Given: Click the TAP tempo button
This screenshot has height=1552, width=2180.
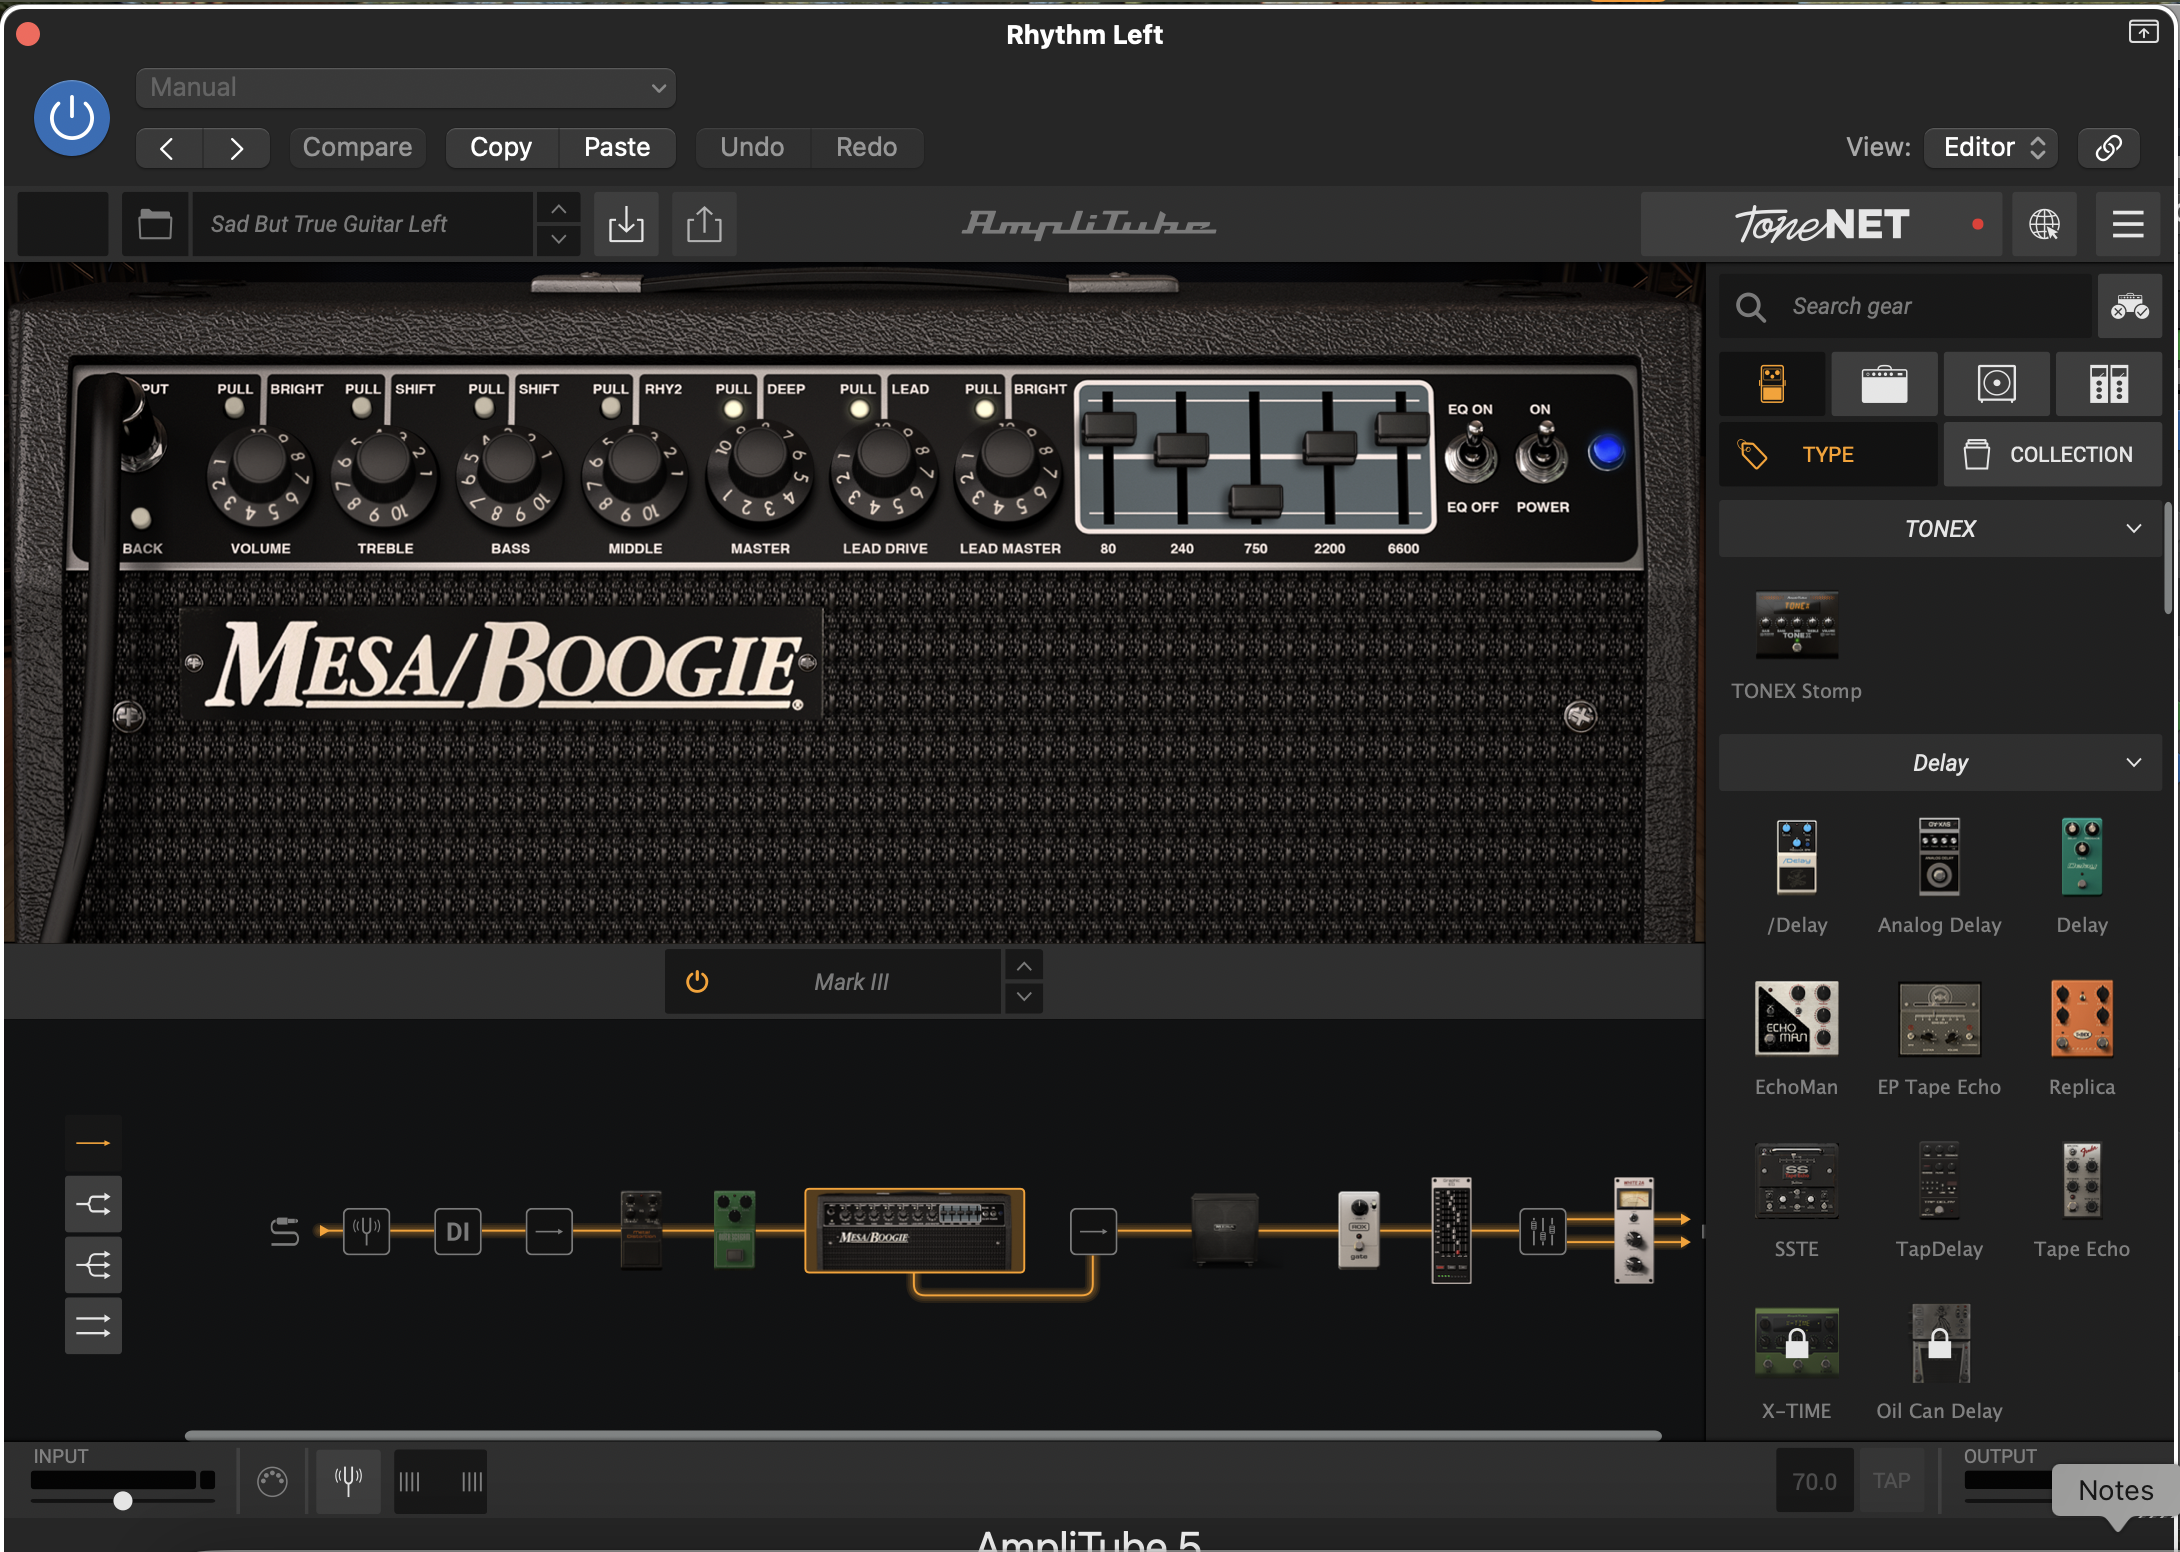Looking at the screenshot, I should [1891, 1481].
